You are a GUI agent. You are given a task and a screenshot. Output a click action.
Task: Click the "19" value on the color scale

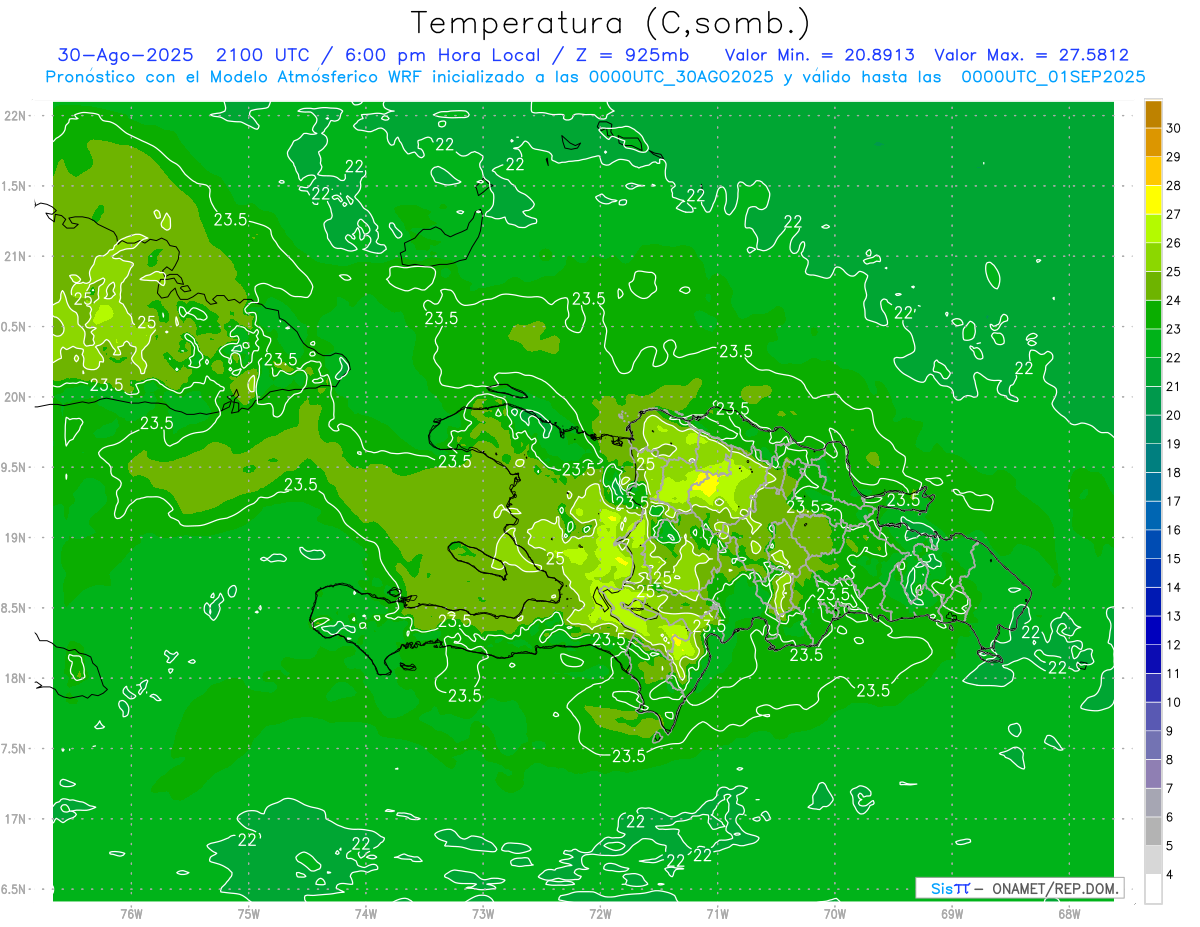click(1173, 444)
